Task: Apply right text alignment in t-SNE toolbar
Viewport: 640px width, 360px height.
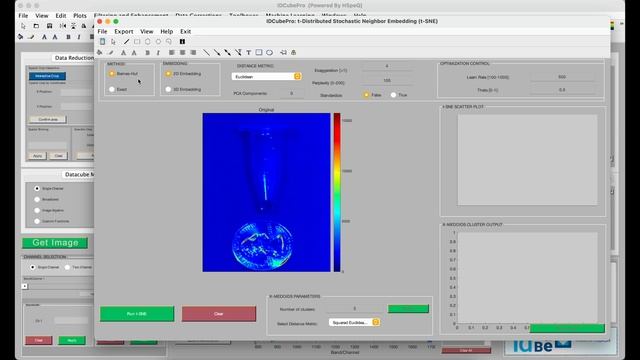Action: point(193,53)
